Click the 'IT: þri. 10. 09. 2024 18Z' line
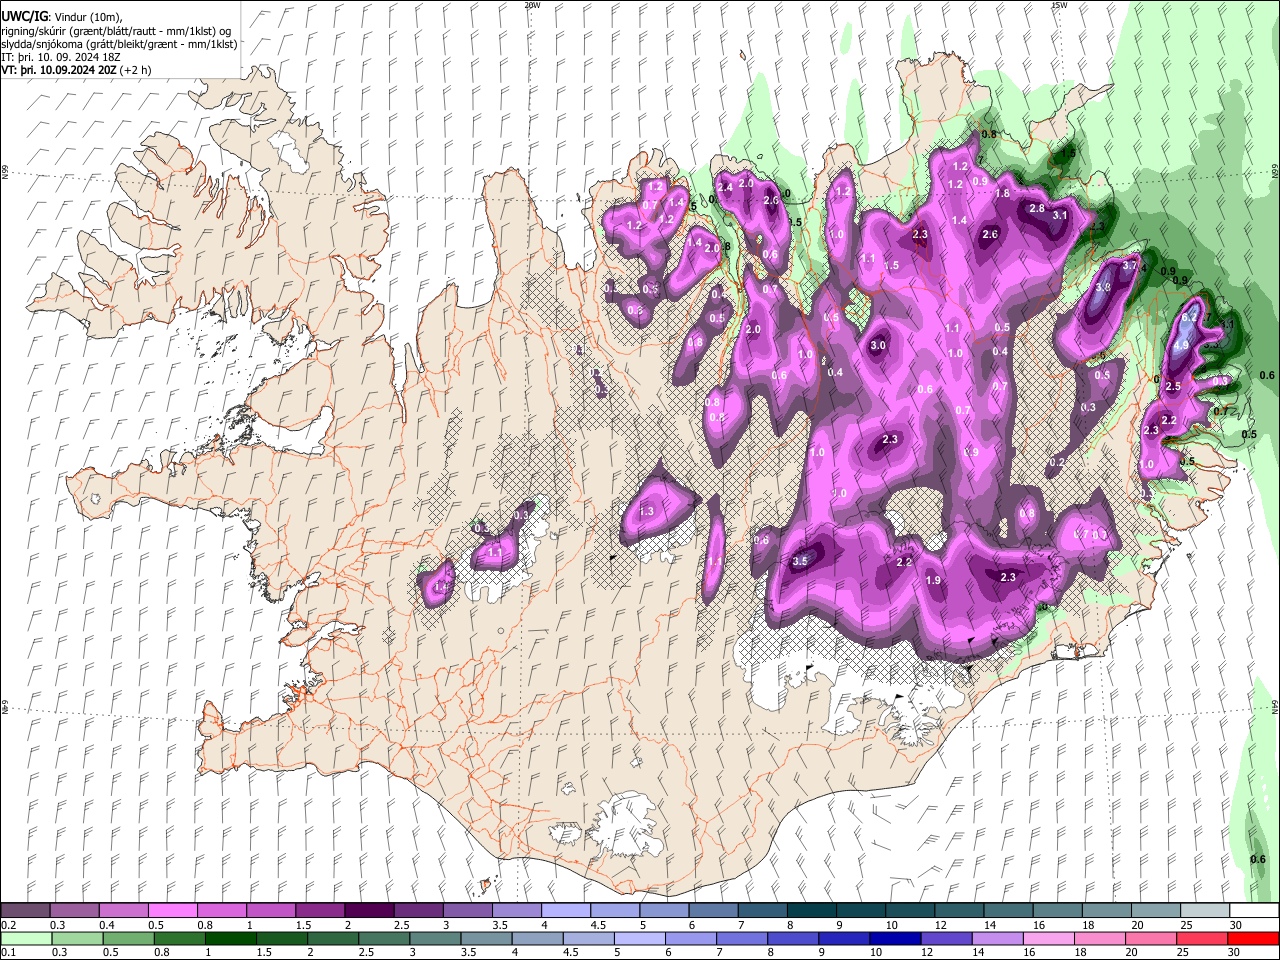 (x=60, y=57)
